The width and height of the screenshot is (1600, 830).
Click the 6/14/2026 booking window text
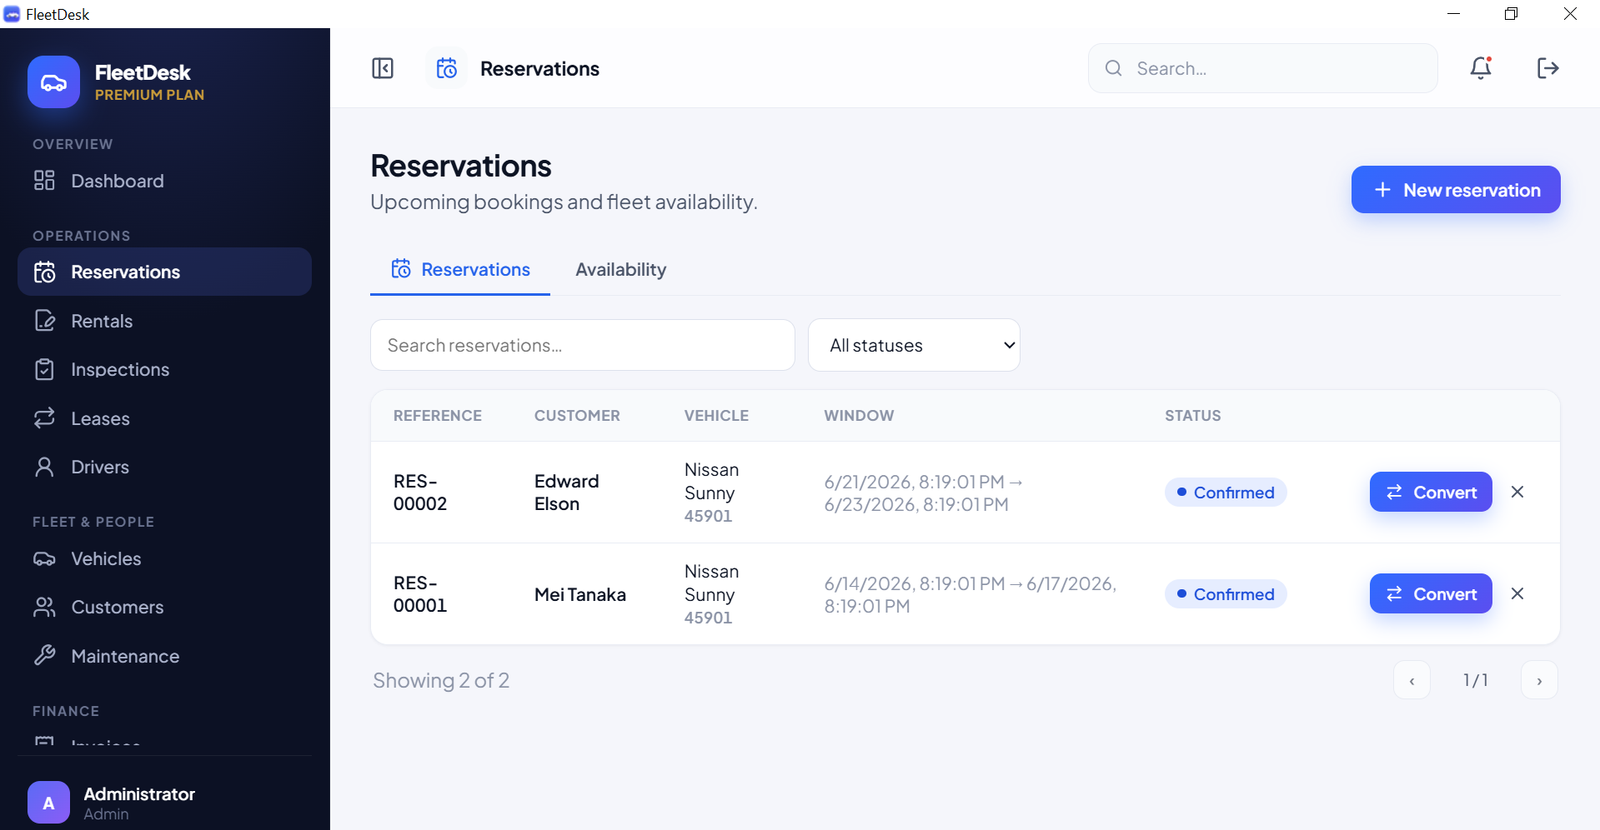[970, 594]
